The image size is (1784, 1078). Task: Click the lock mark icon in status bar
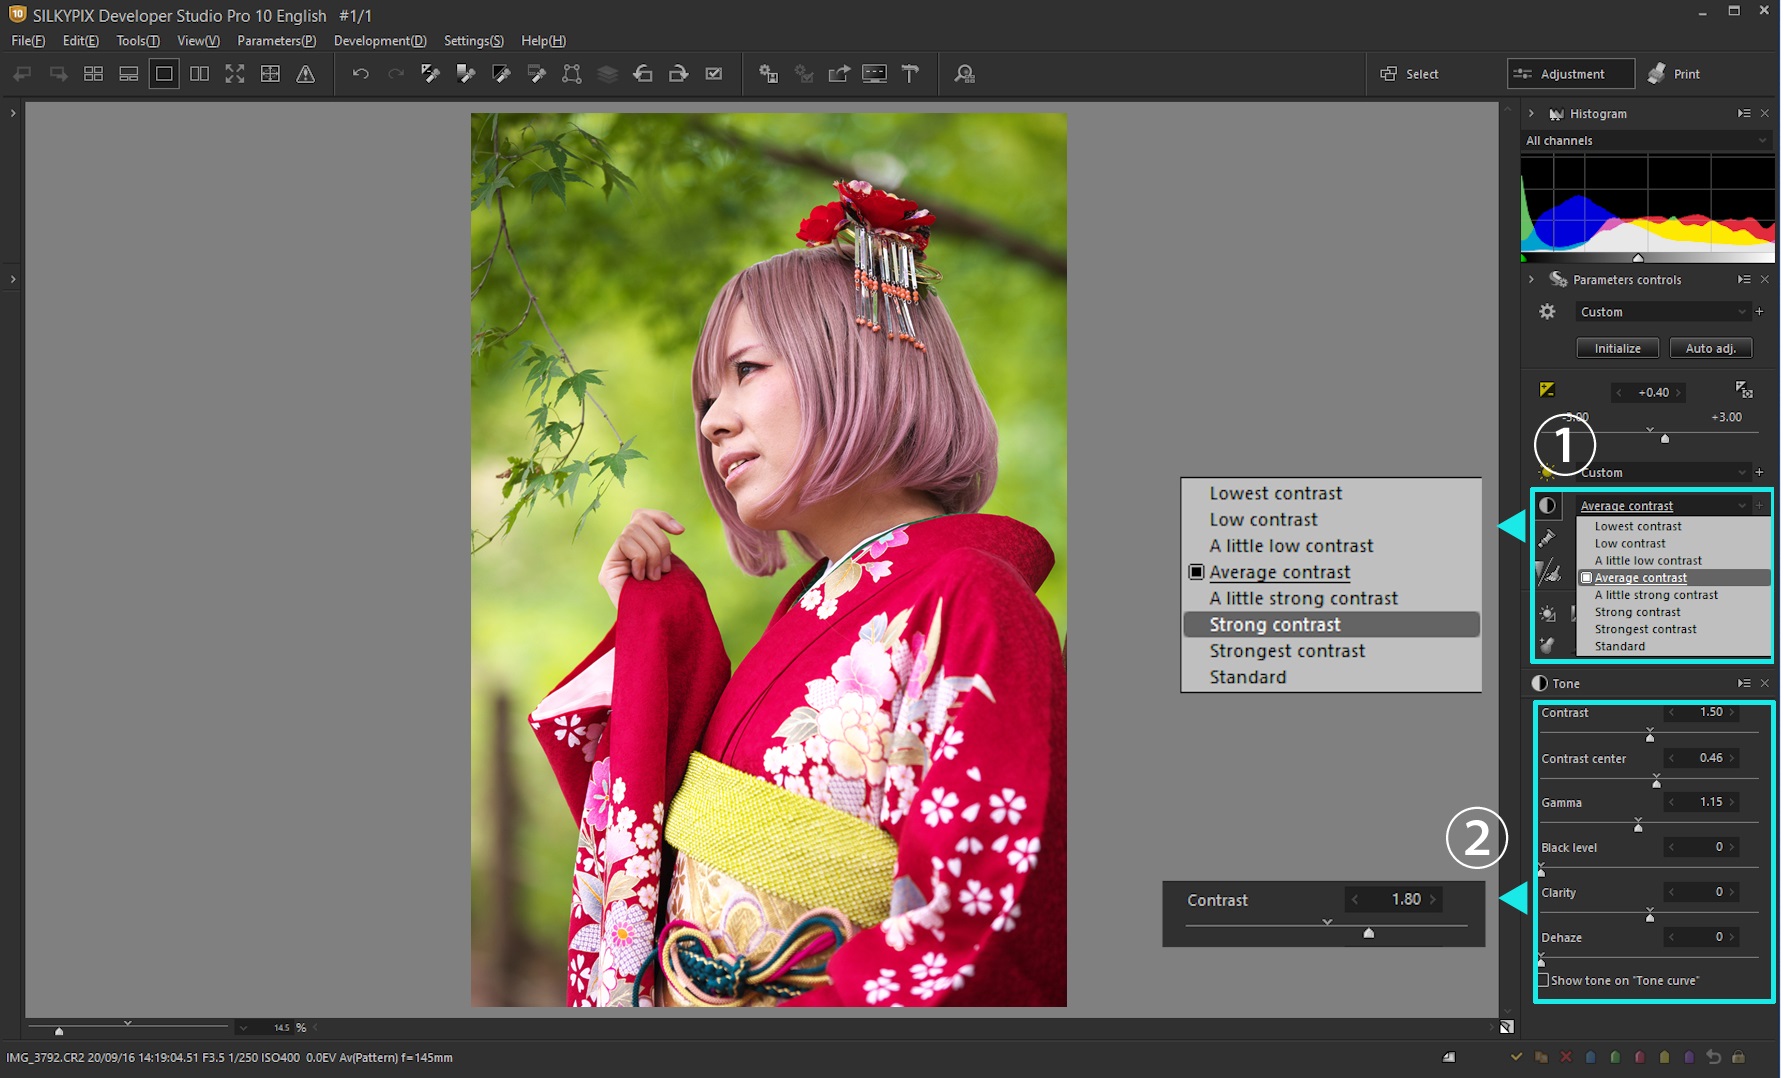[x=1738, y=1057]
